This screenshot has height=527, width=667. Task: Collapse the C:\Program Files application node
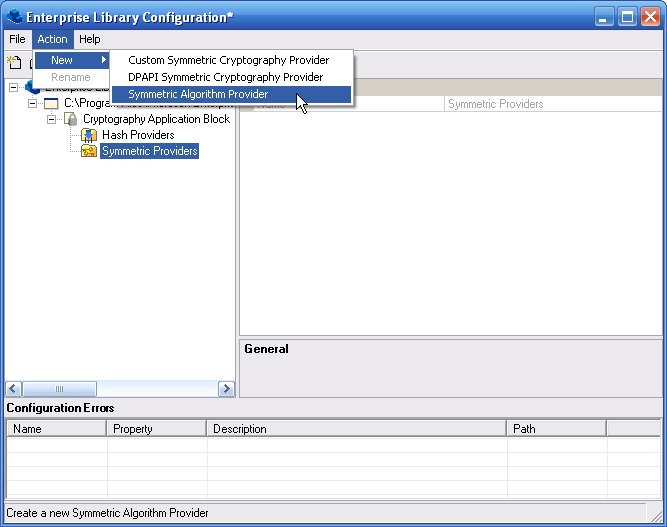[x=32, y=103]
